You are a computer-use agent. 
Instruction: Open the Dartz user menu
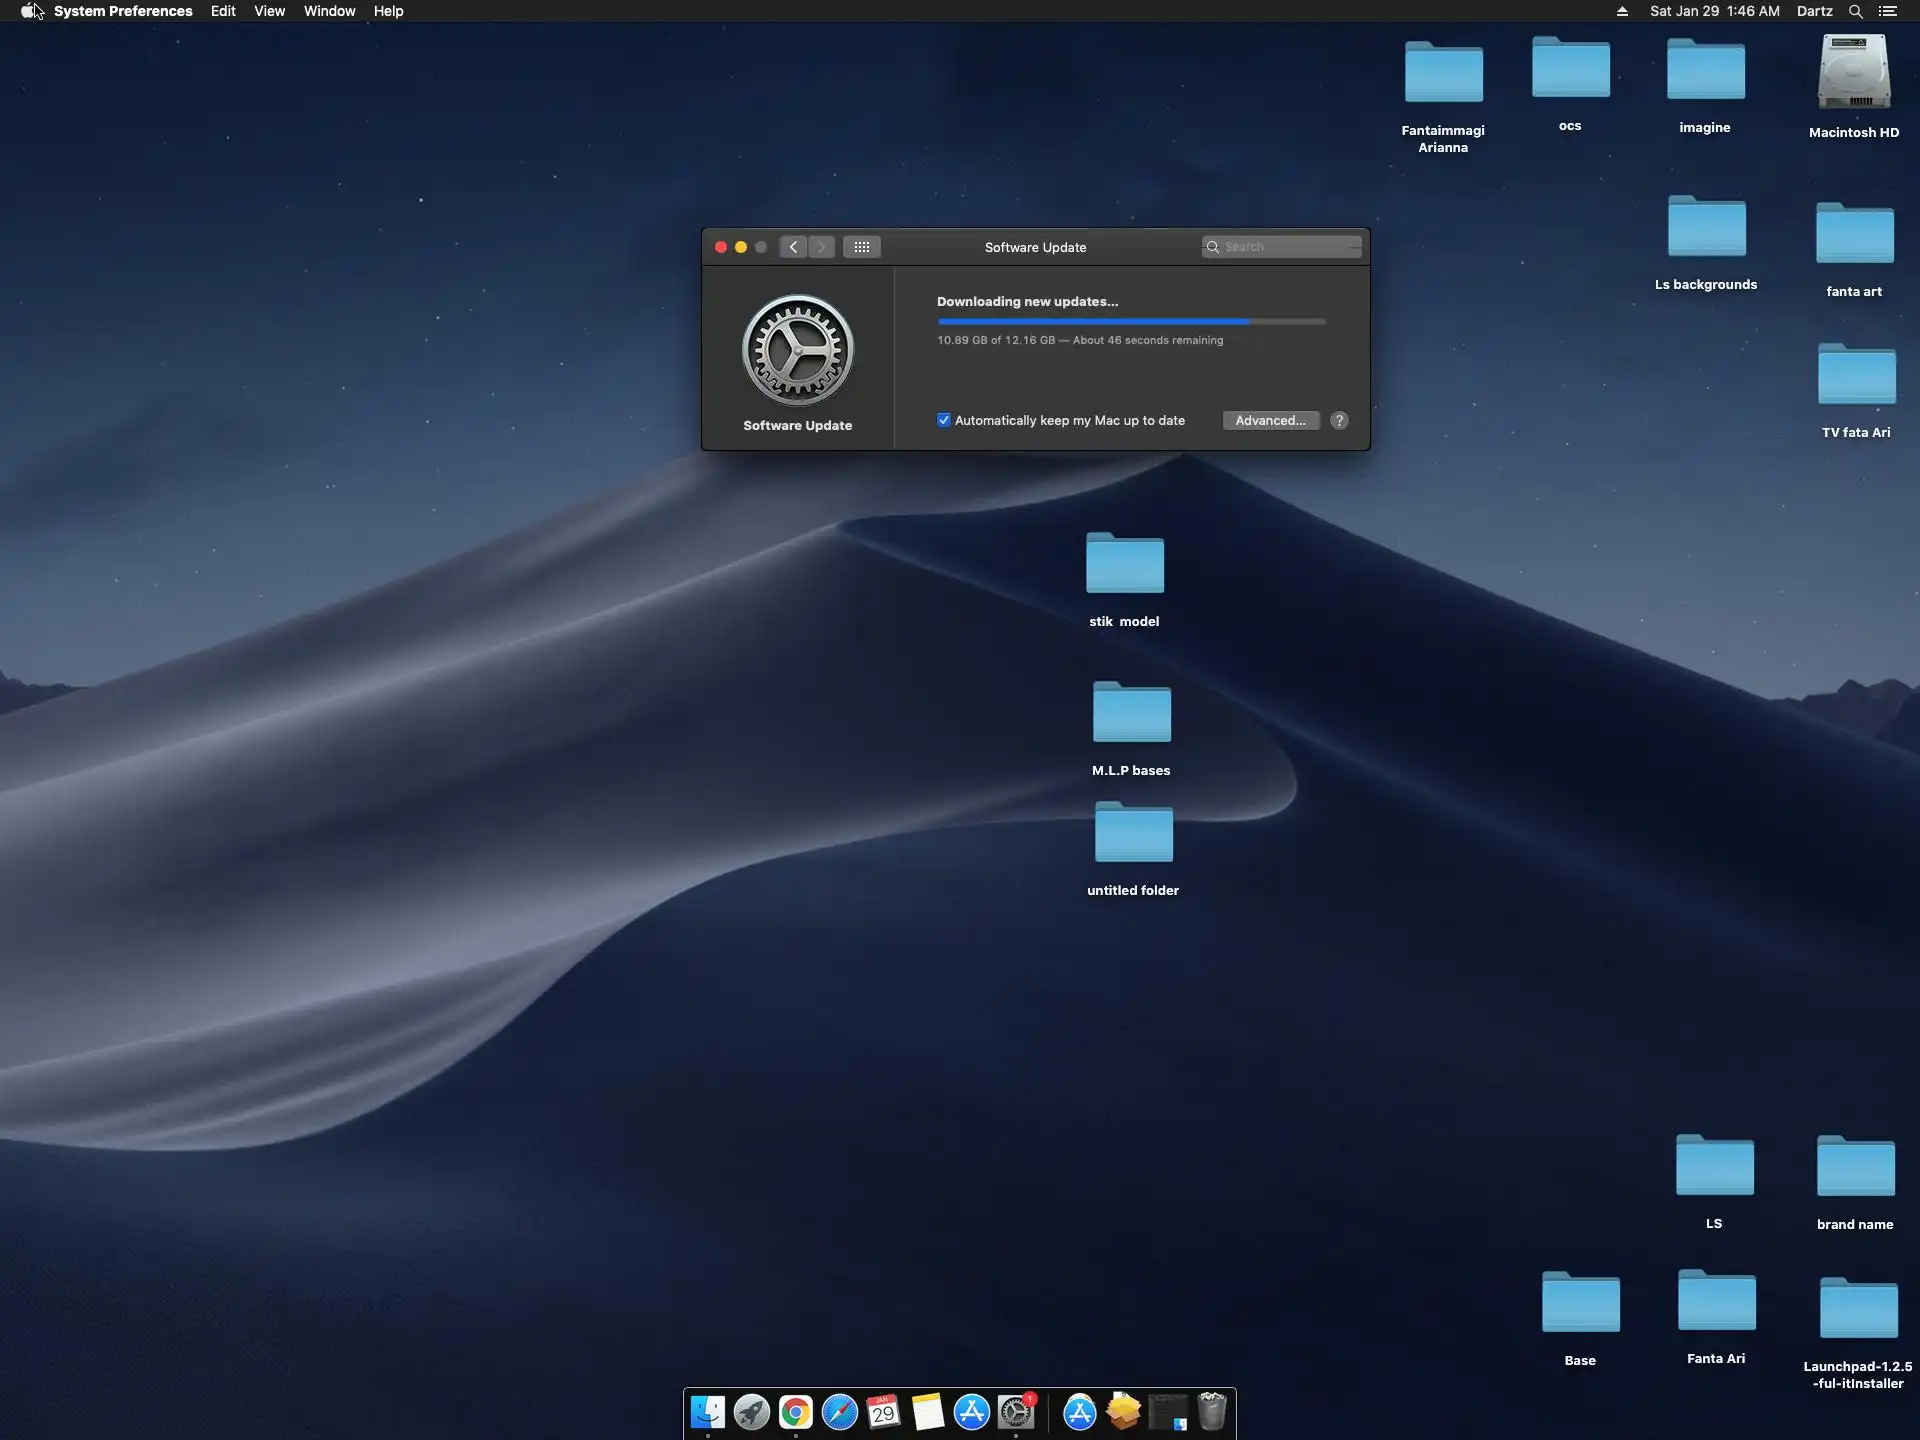point(1814,11)
